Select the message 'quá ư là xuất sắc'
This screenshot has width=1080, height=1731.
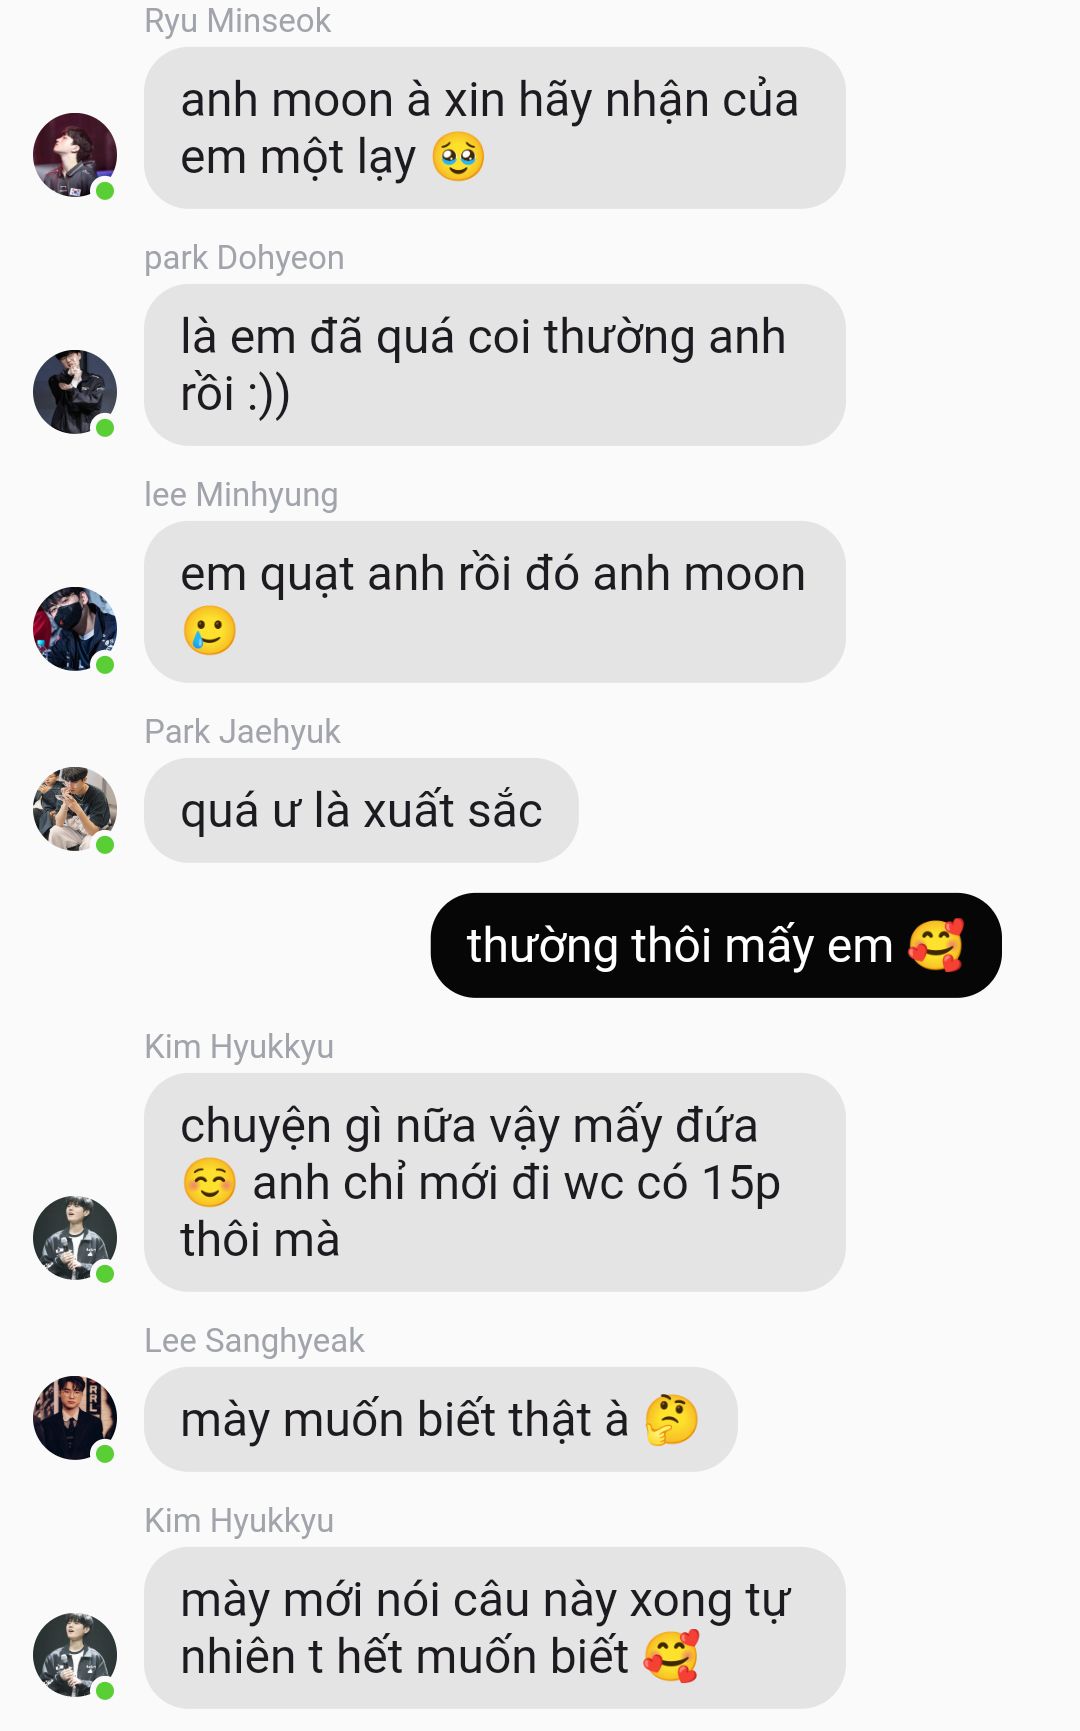point(361,810)
